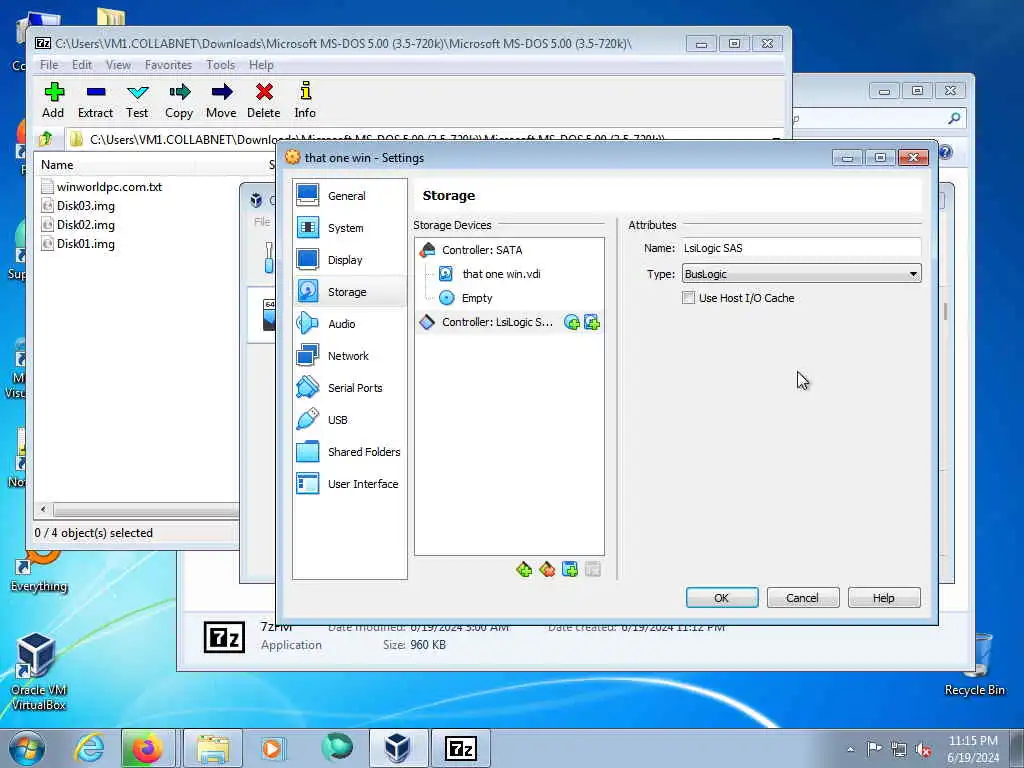Open the Audio settings category
The height and width of the screenshot is (768, 1024).
tap(349, 324)
